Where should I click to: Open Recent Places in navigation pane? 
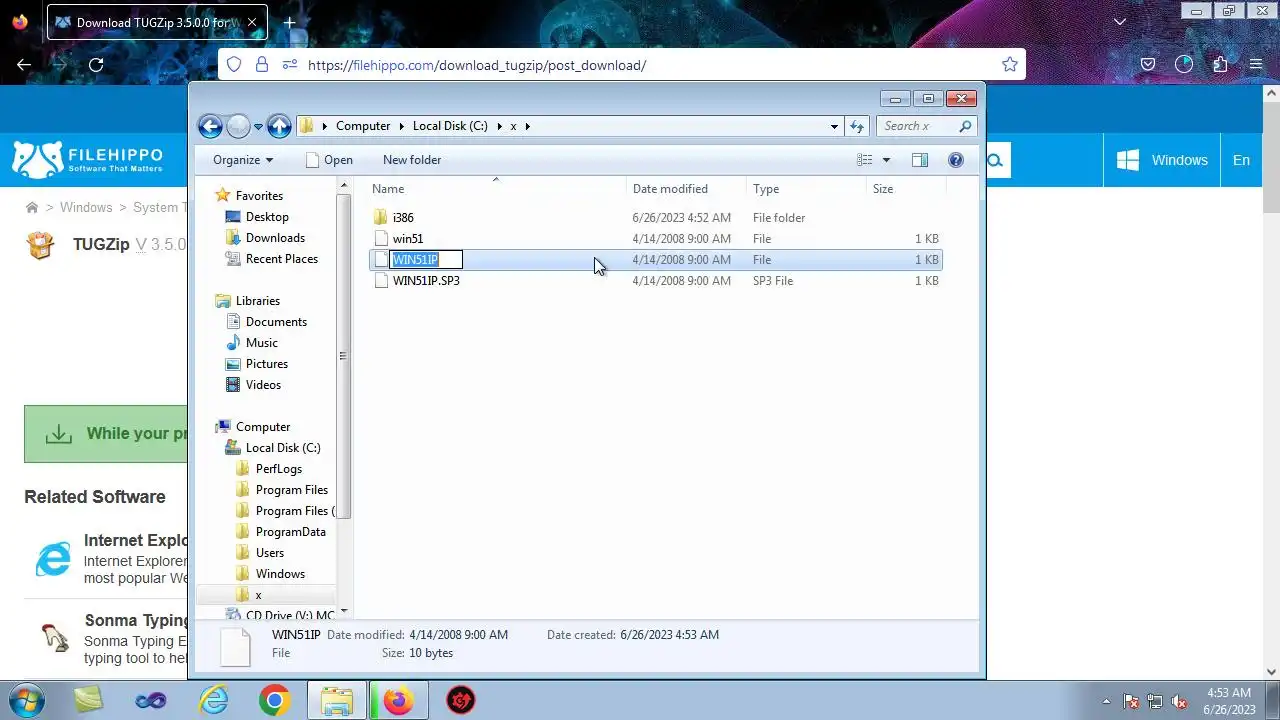[x=282, y=259]
